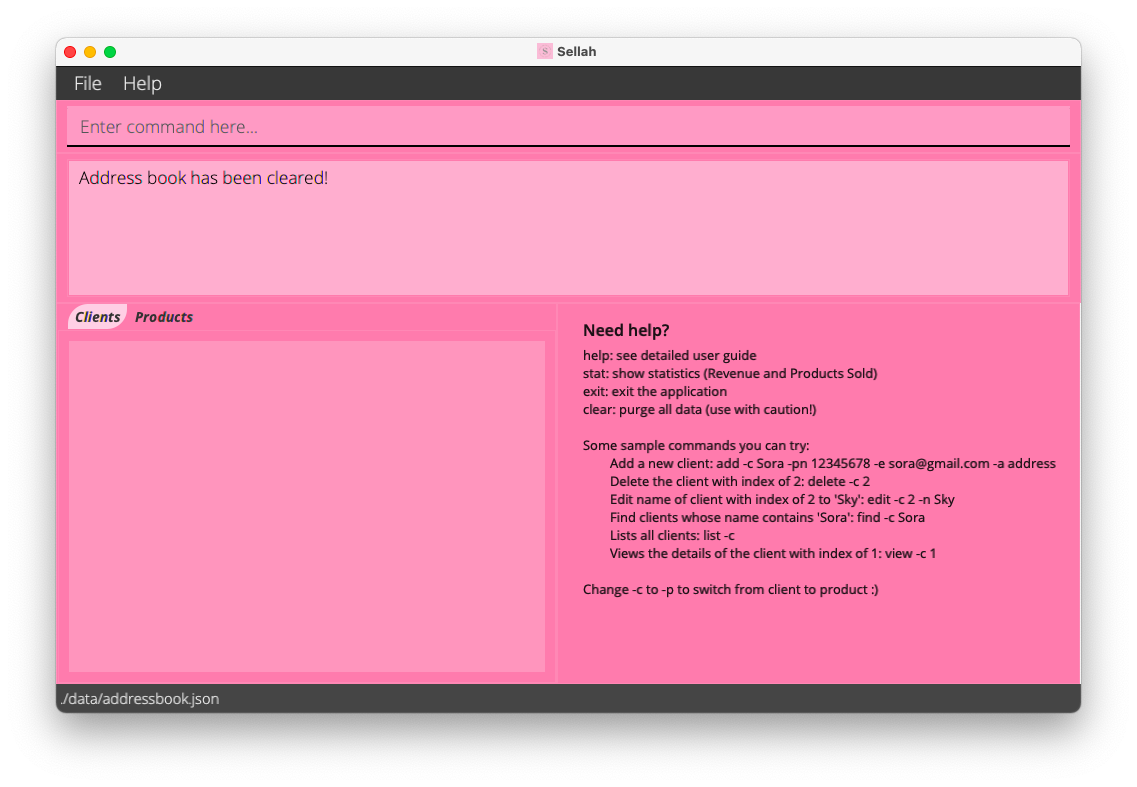
Task: Click the 'stat: show statistics' help line
Action: 729,374
